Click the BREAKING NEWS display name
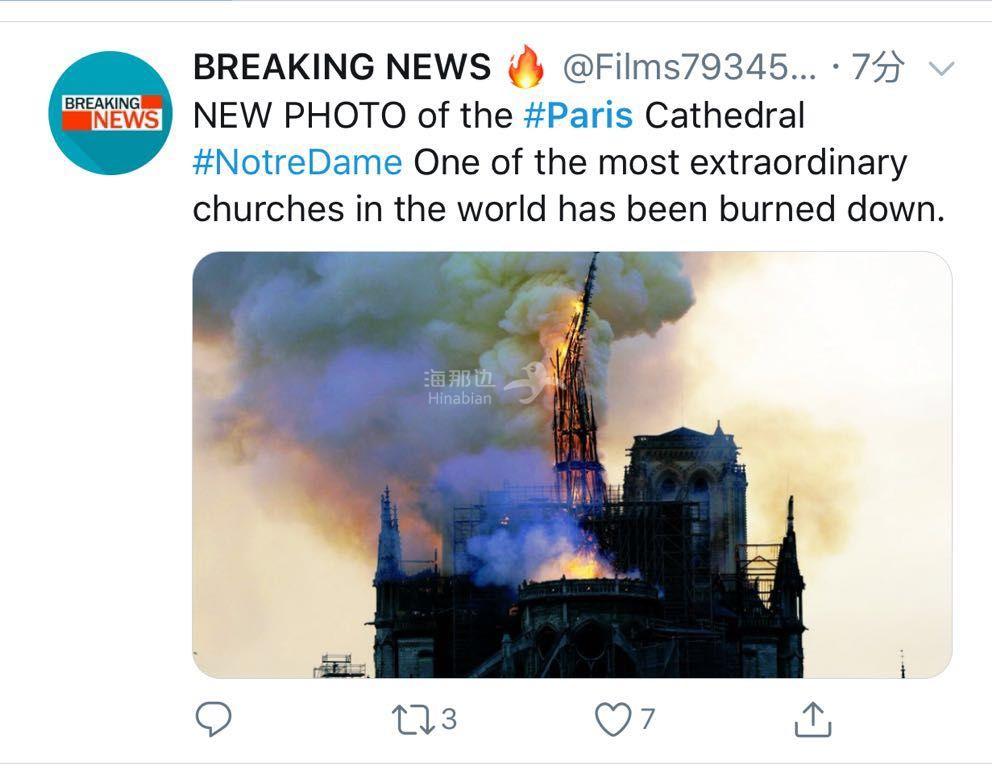This screenshot has width=992, height=771. click(342, 66)
